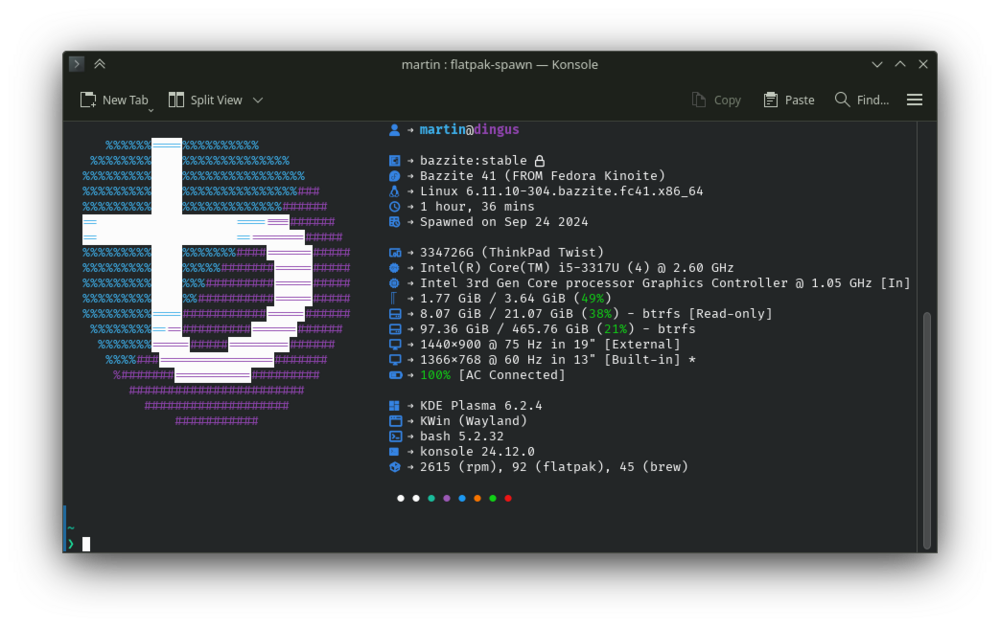Click the calendar icon beside Spawned on
The width and height of the screenshot is (1000, 627).
(x=395, y=222)
